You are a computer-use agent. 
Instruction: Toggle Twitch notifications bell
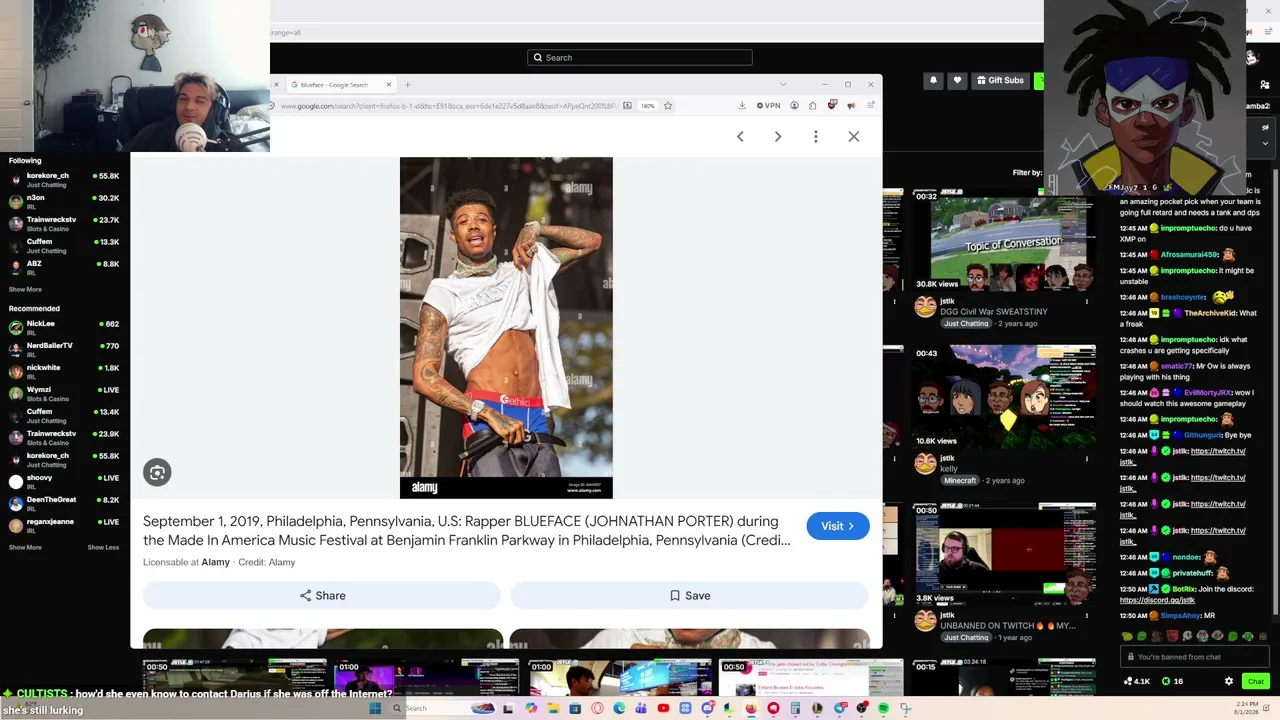coord(933,80)
